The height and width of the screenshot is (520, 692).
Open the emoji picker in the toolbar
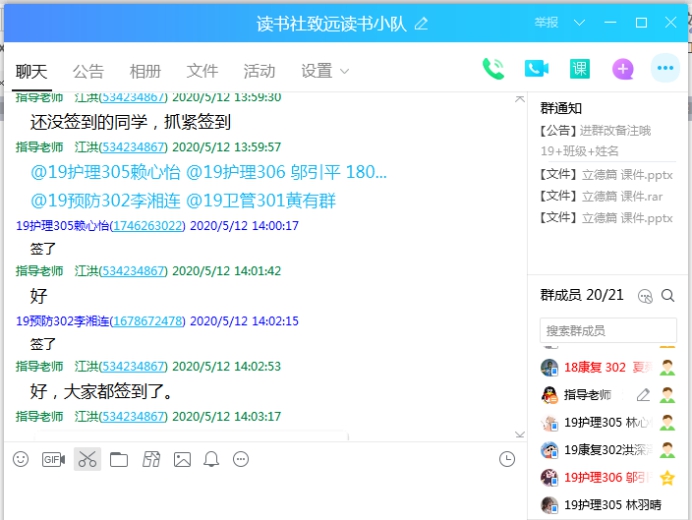[21, 459]
